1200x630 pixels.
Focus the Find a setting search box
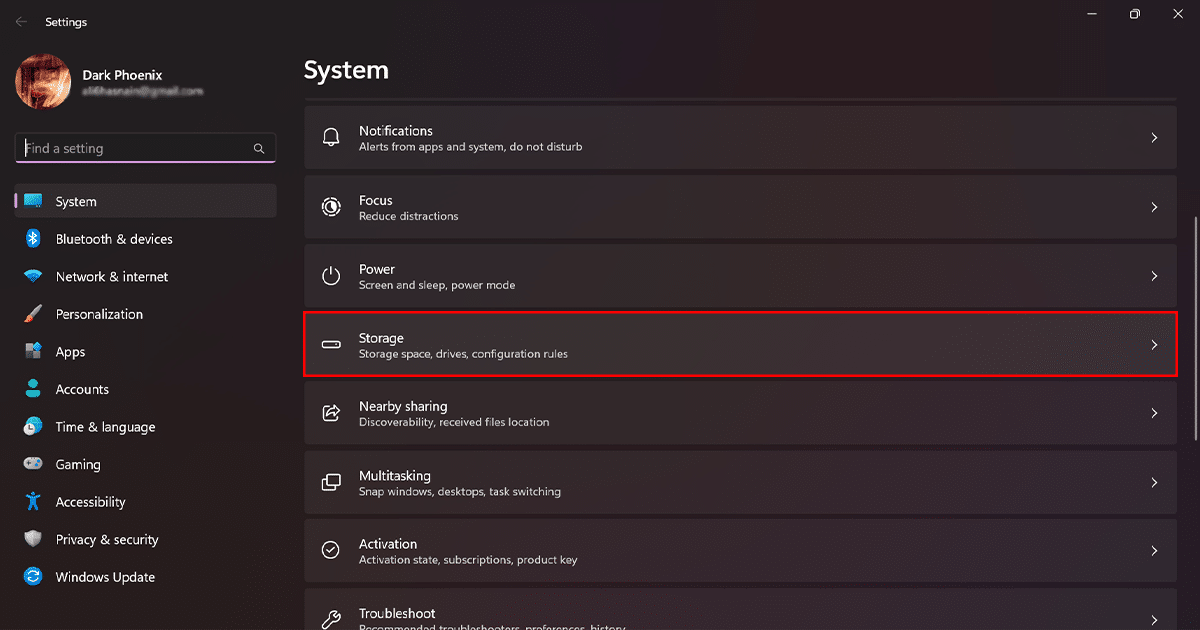pyautogui.click(x=135, y=149)
